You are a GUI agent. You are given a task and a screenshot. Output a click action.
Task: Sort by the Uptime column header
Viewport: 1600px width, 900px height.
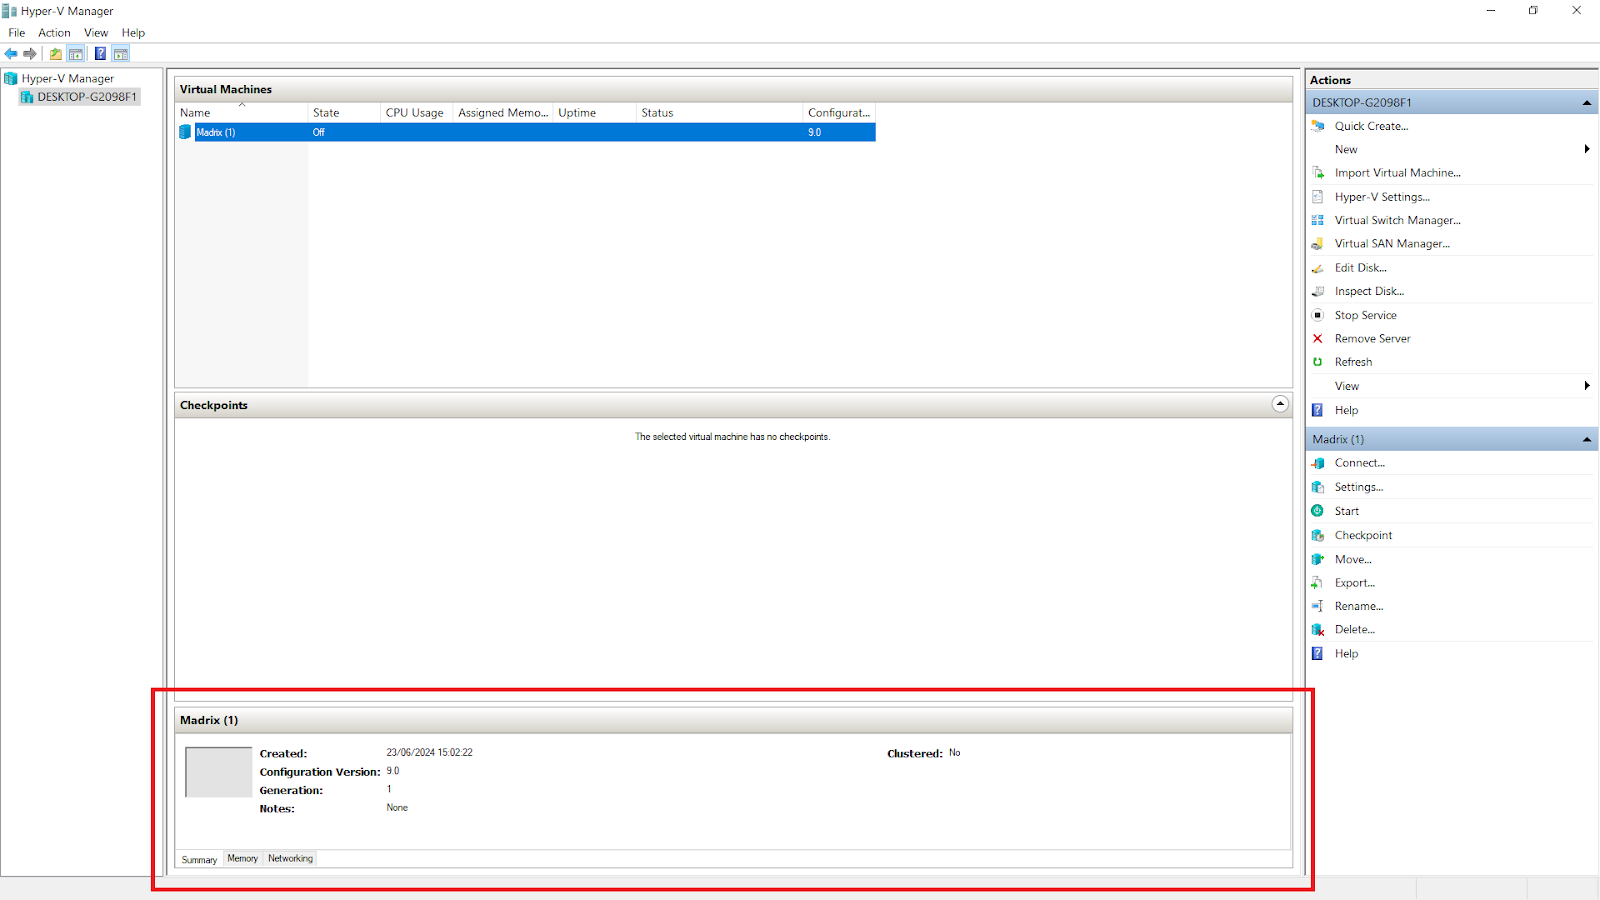point(595,113)
